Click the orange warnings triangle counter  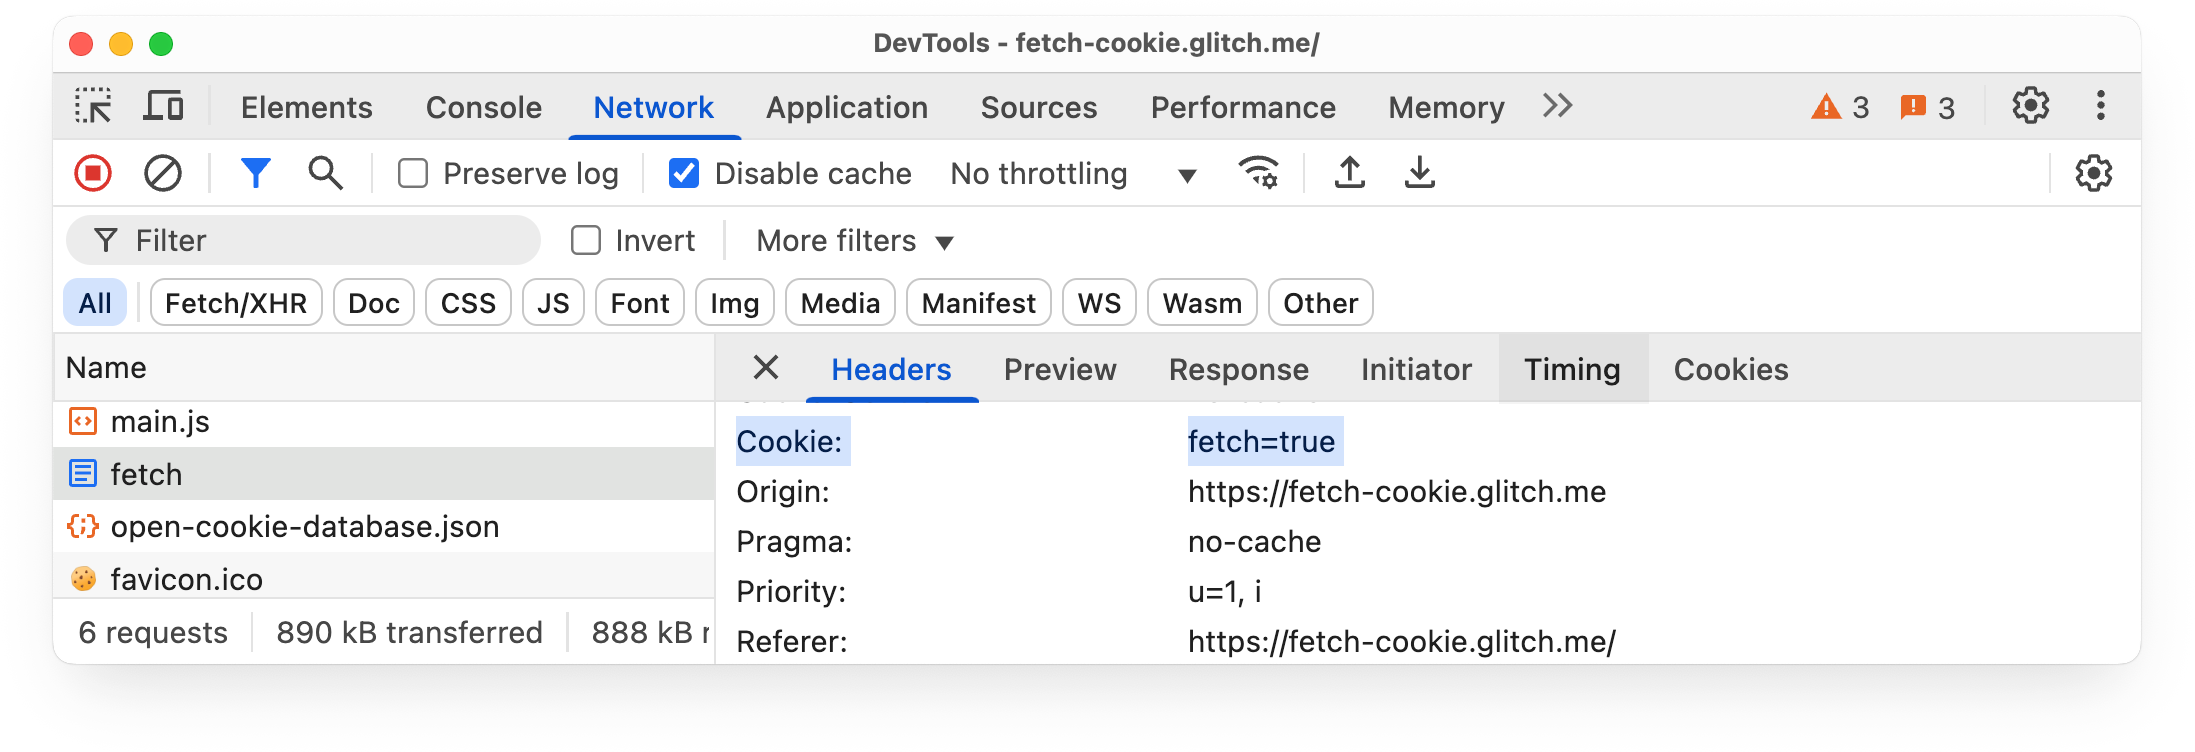tap(1840, 107)
